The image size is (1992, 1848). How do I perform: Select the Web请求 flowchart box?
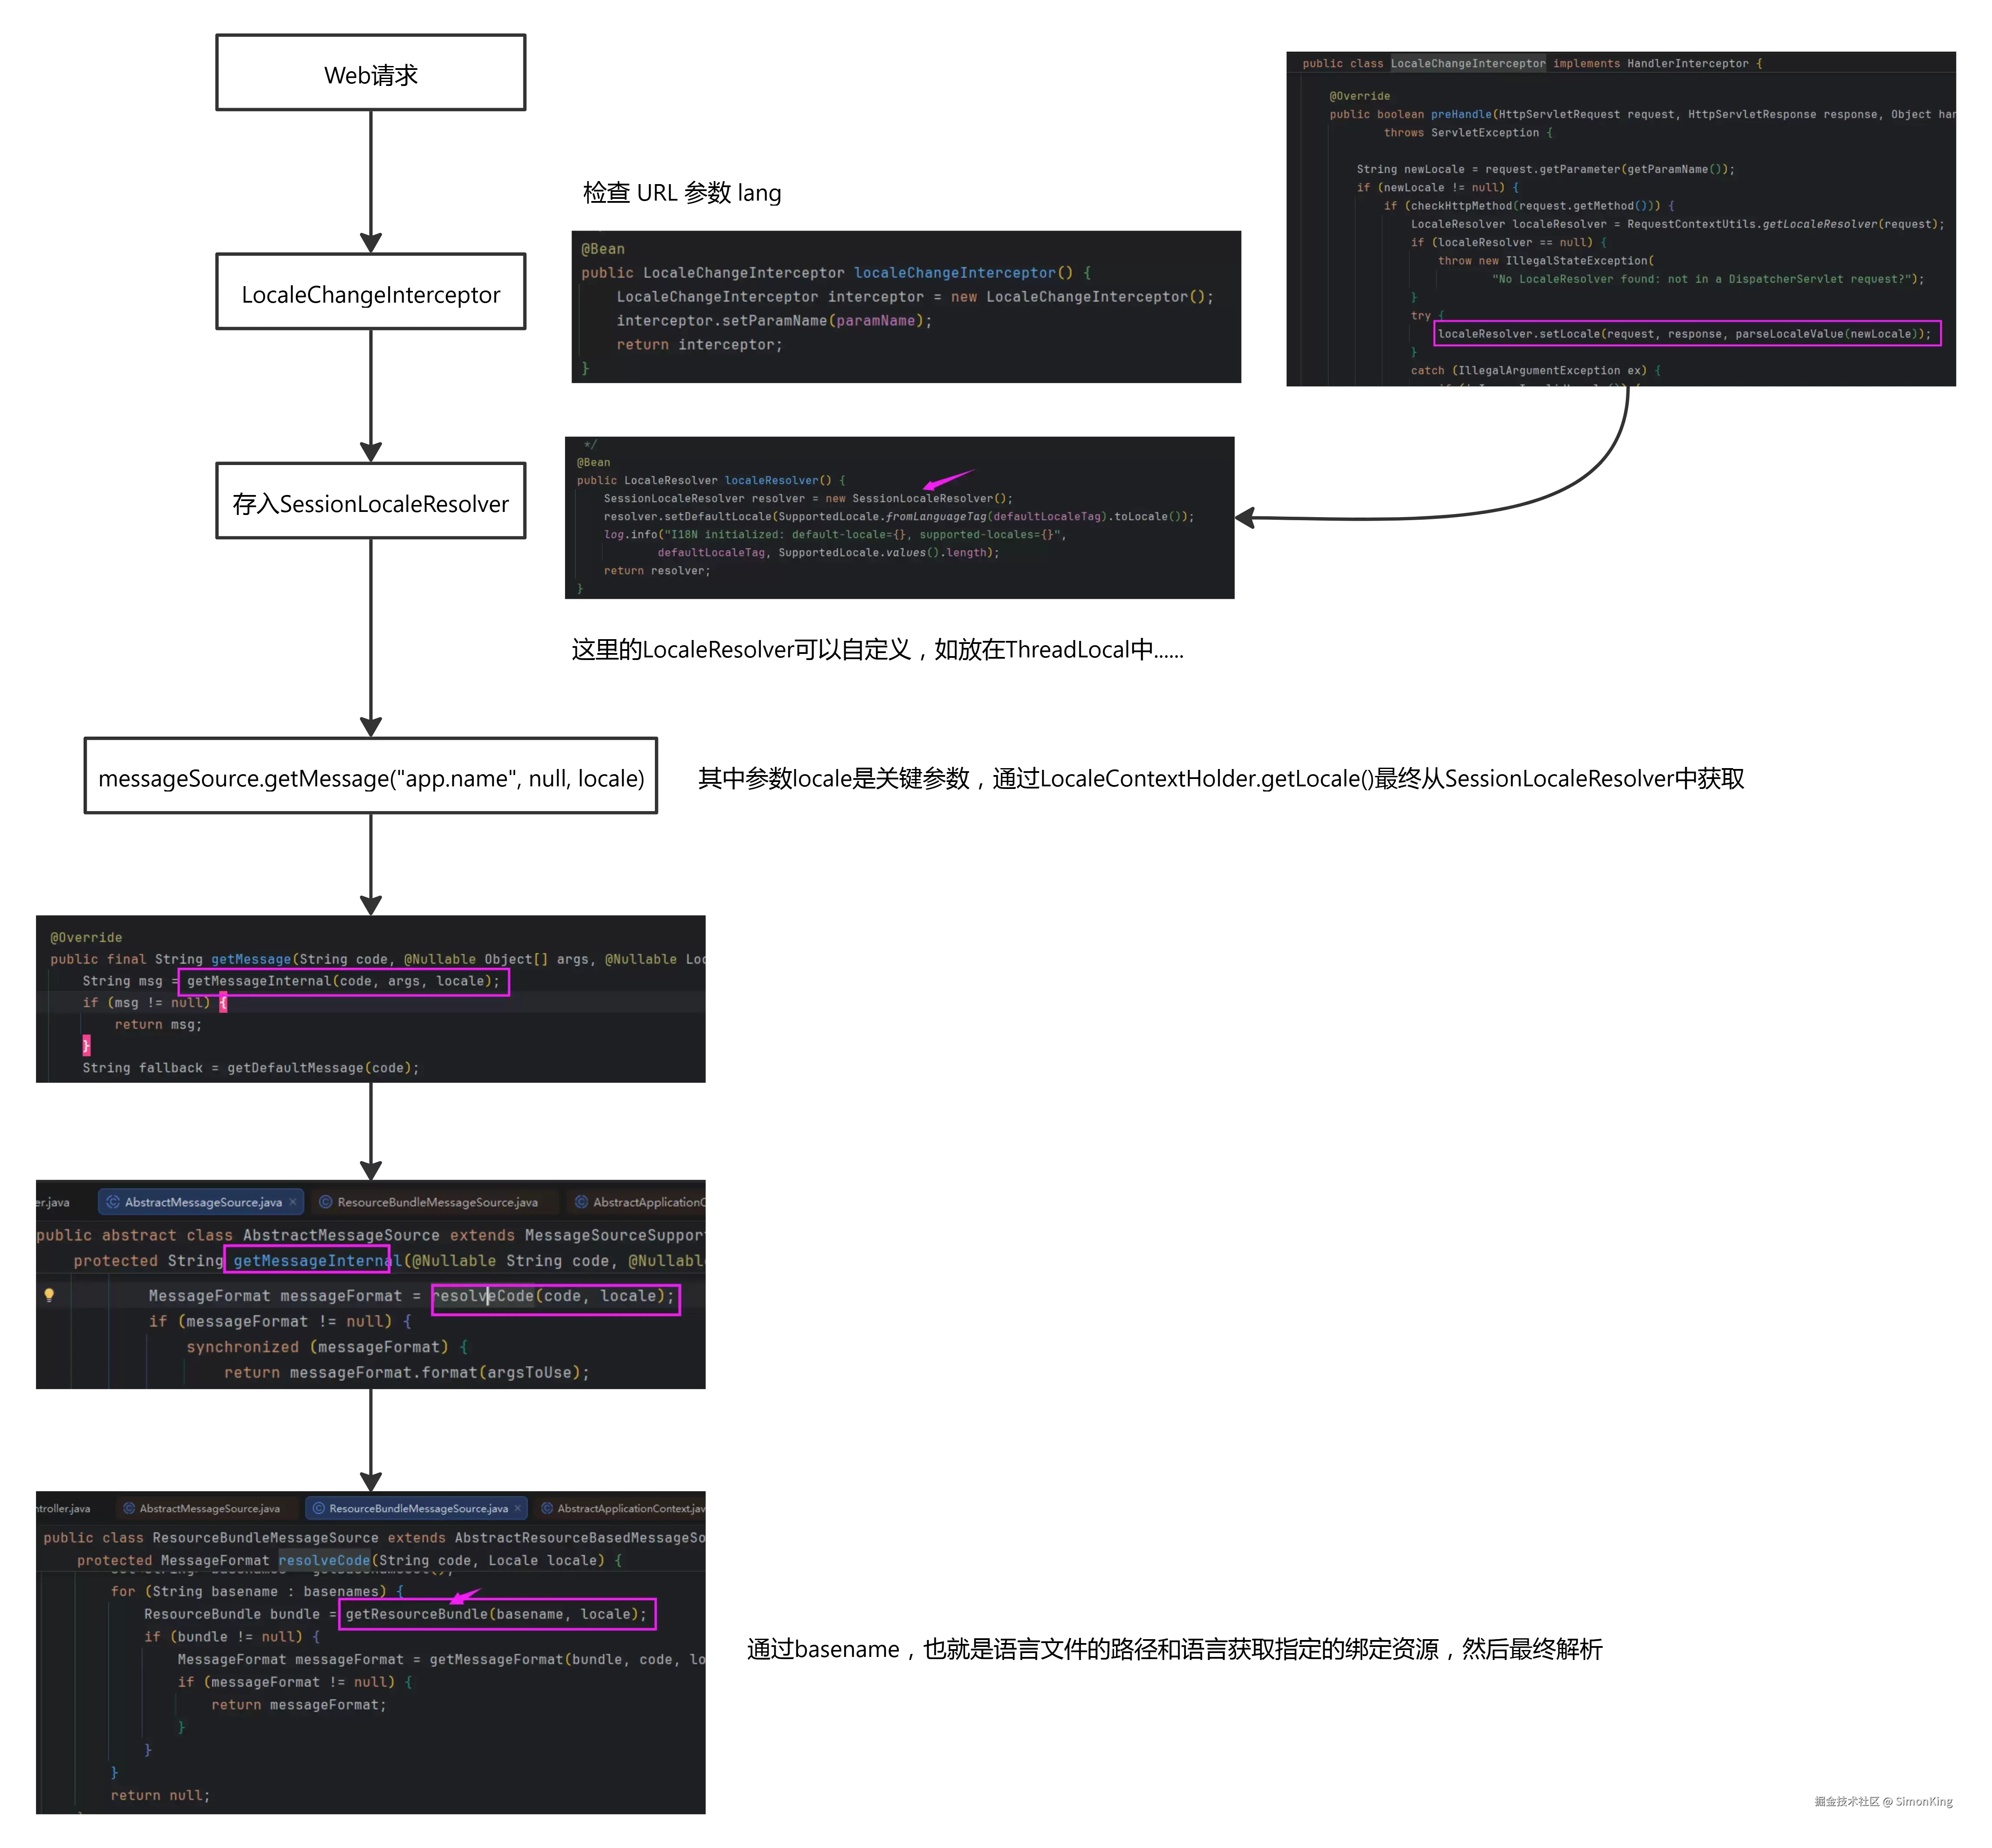371,73
